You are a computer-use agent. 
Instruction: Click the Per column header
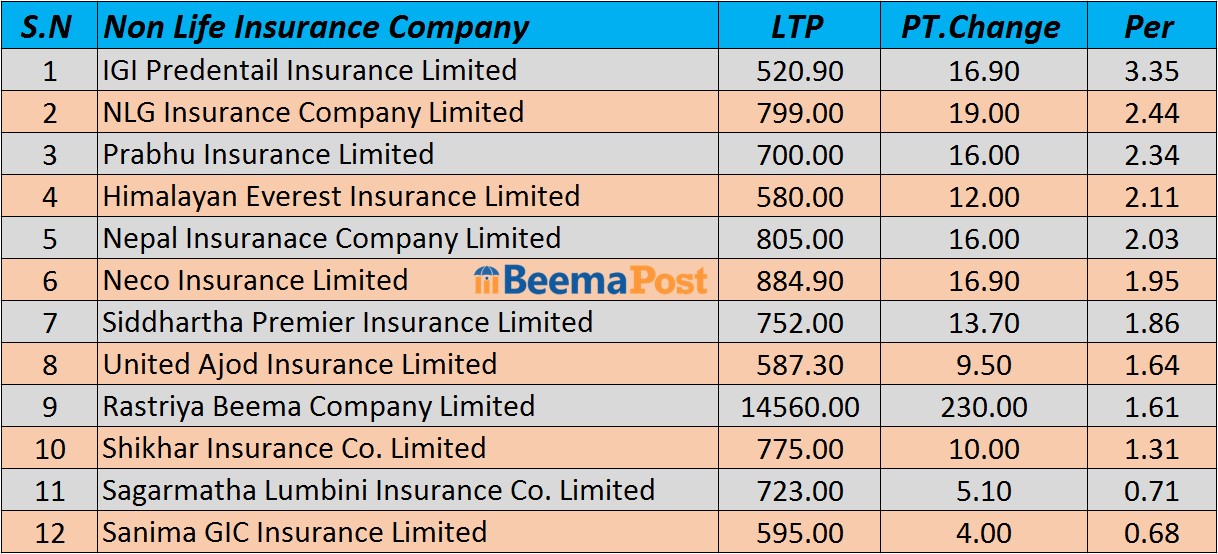(1150, 27)
